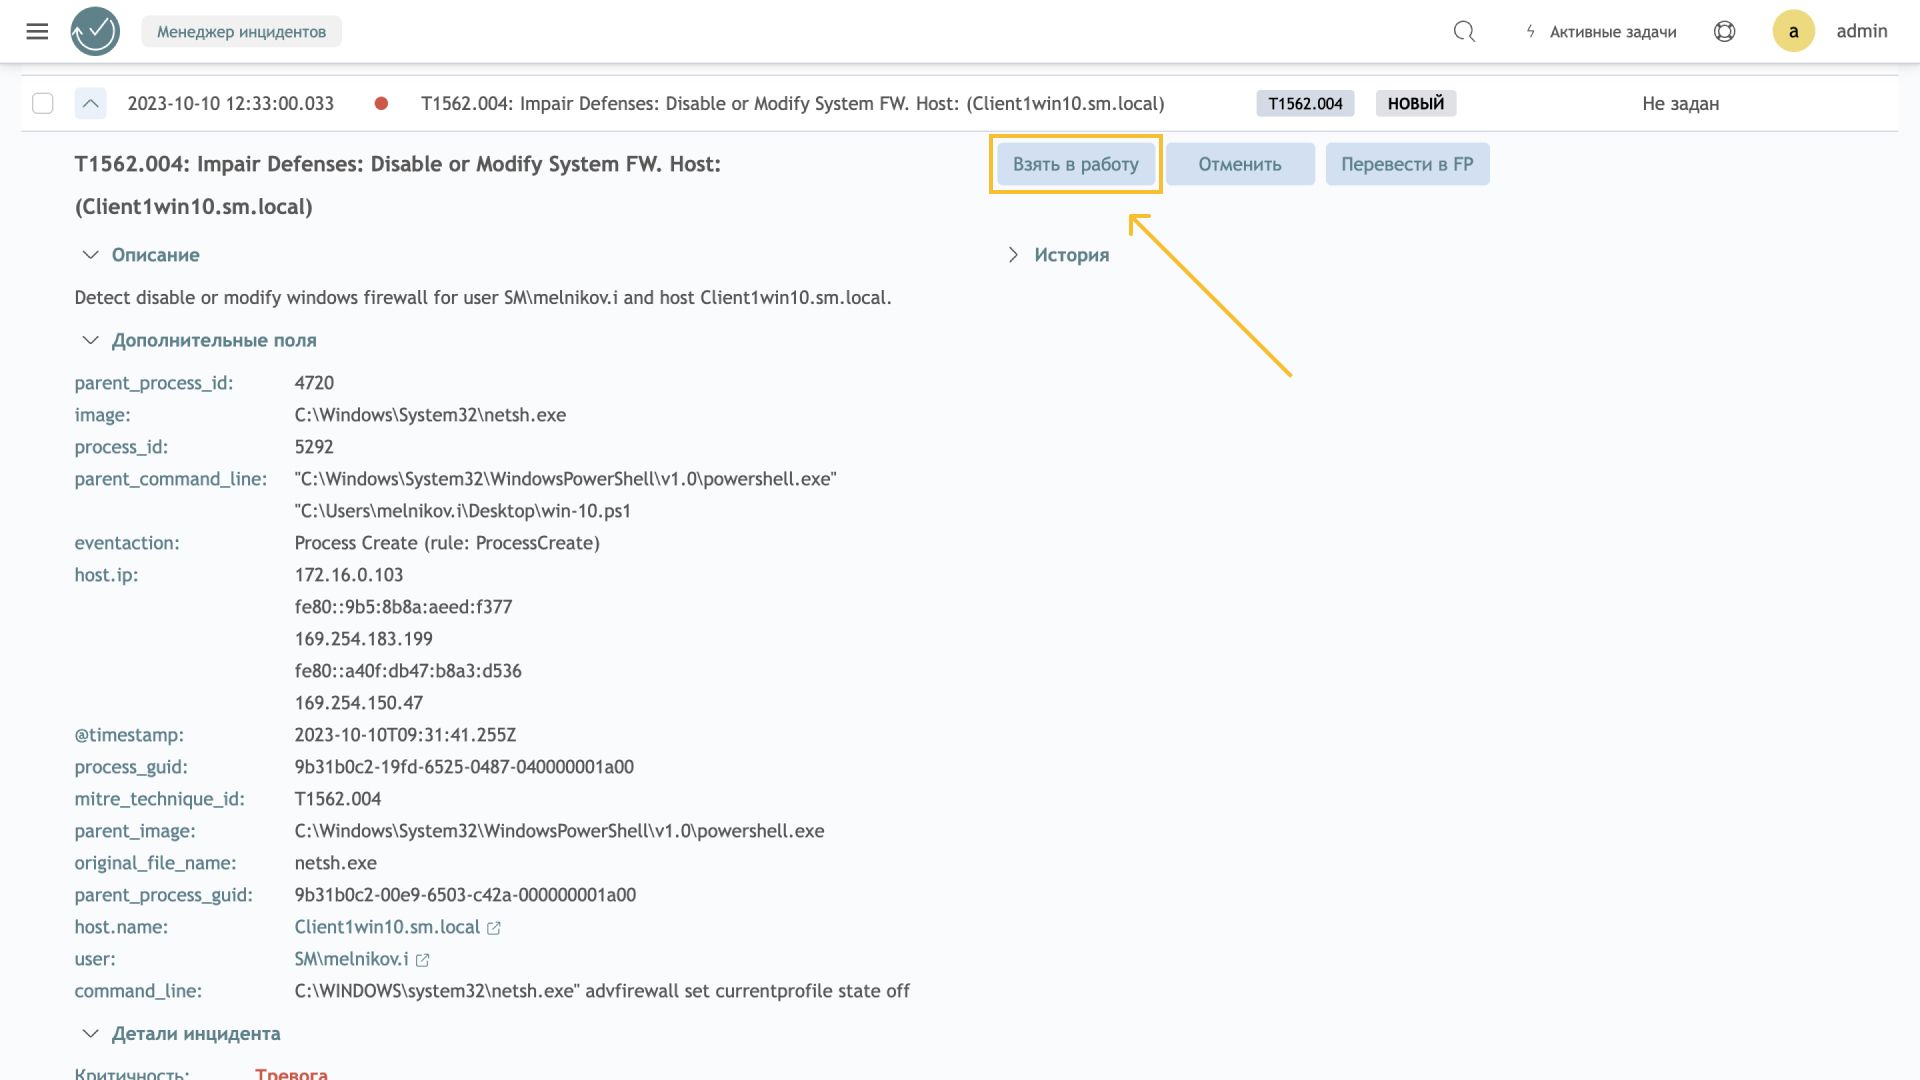
Task: Click the Тревога criticality value
Action: point(291,1073)
